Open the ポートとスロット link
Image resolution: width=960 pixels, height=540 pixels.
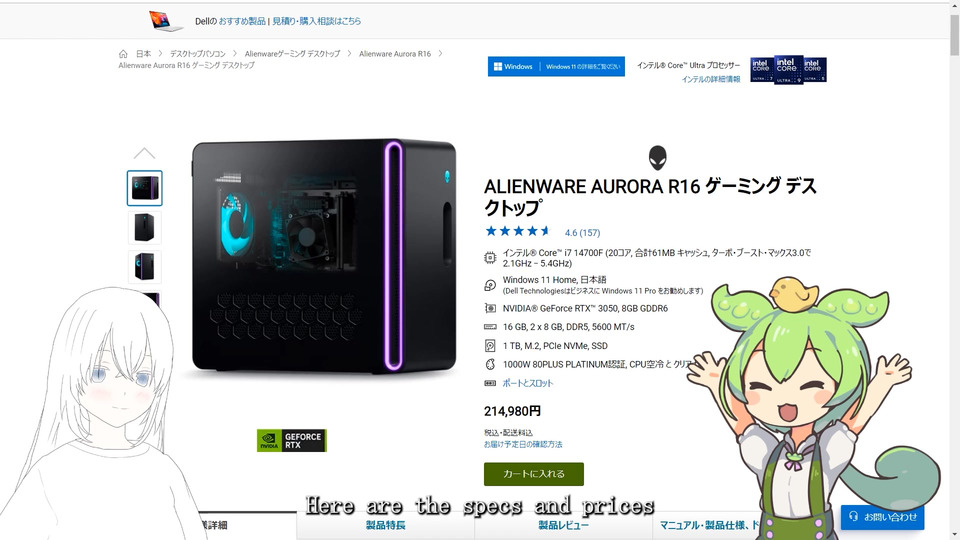click(528, 383)
